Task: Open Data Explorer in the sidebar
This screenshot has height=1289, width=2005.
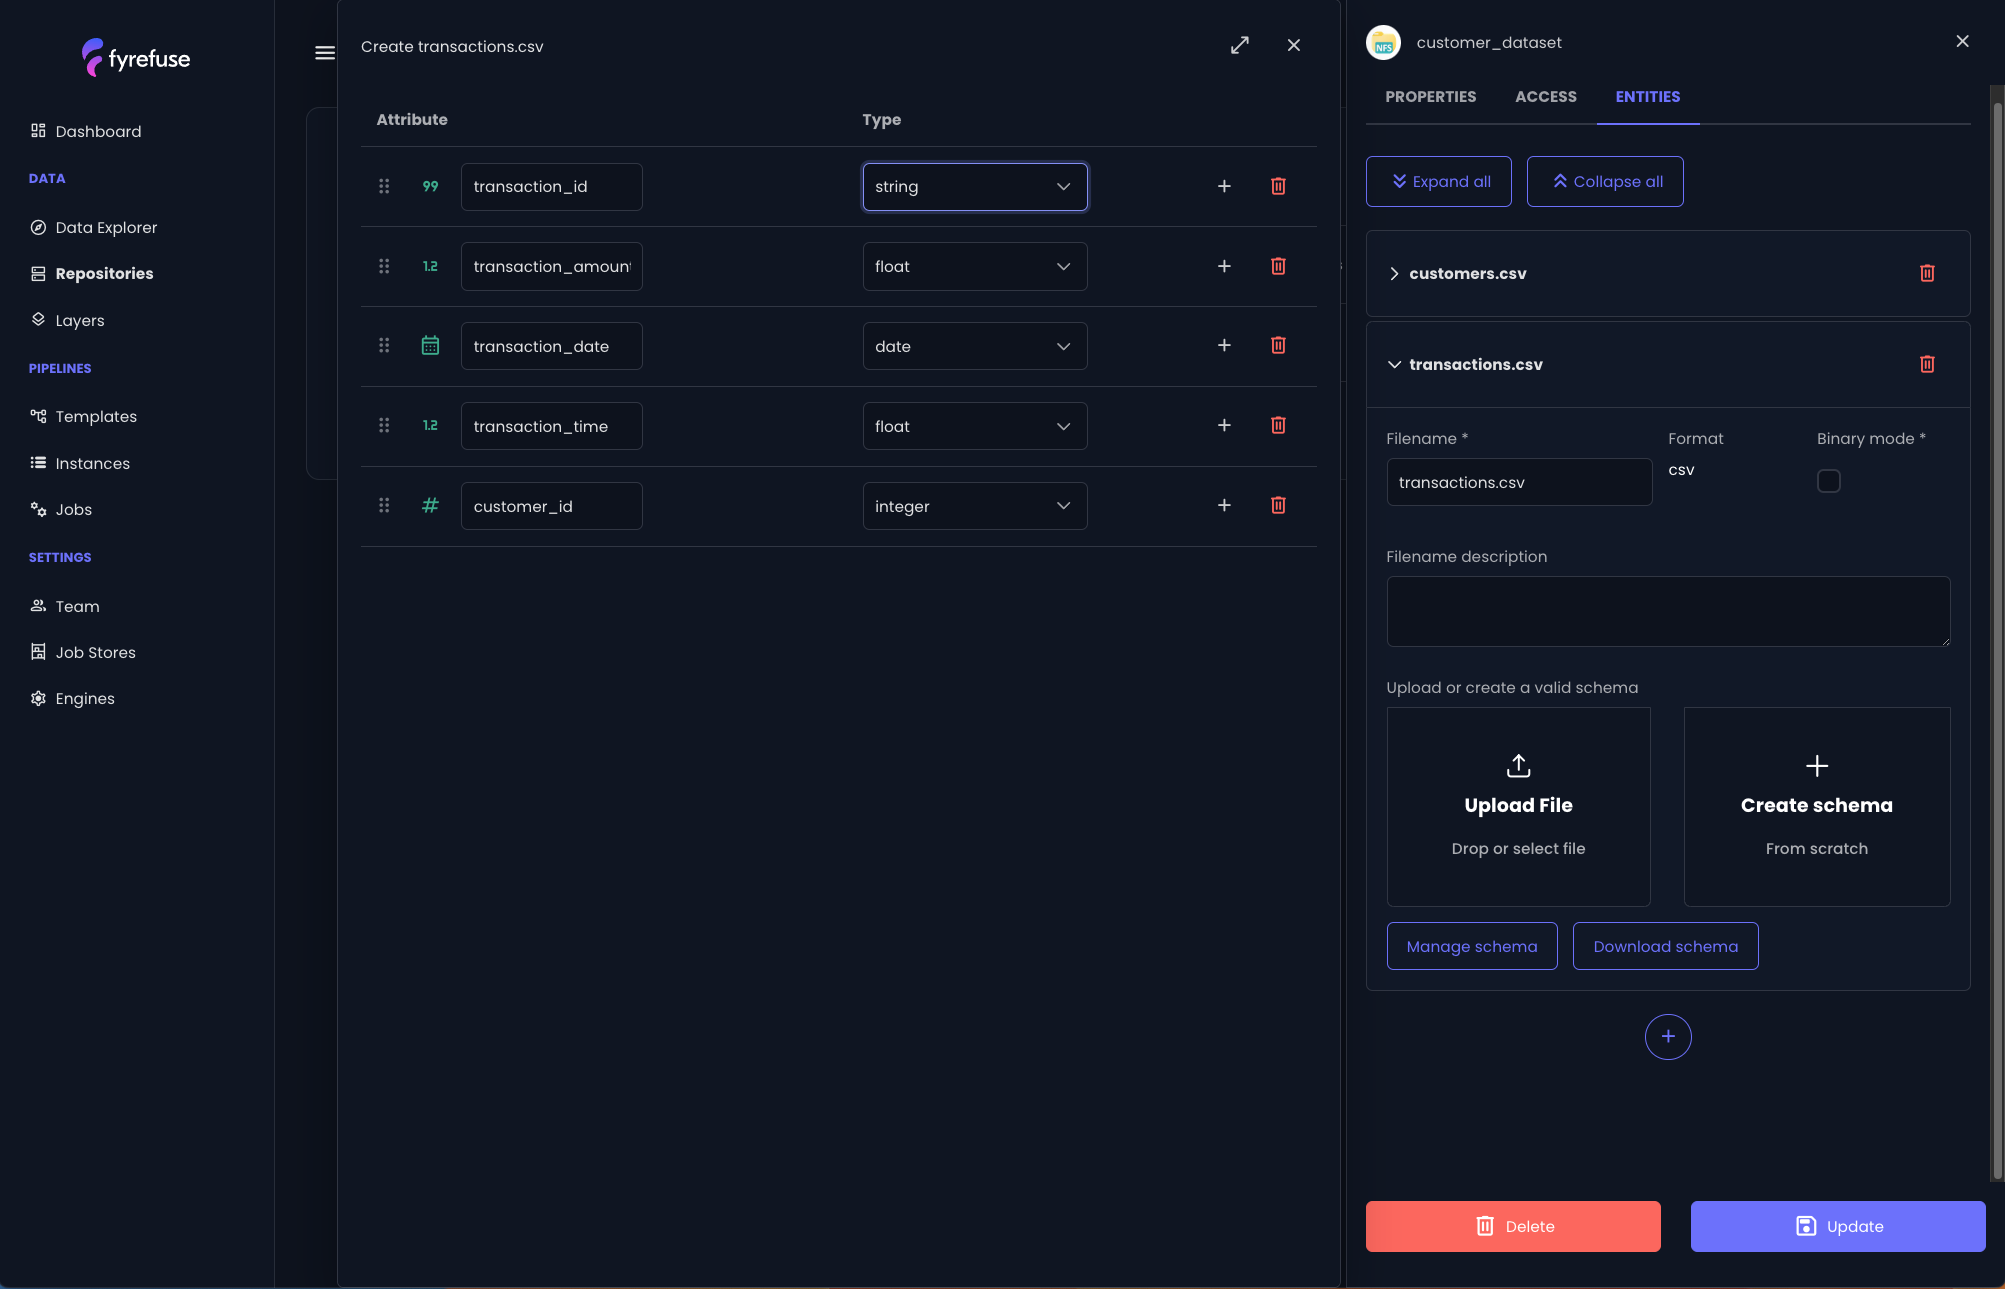Action: tap(95, 227)
